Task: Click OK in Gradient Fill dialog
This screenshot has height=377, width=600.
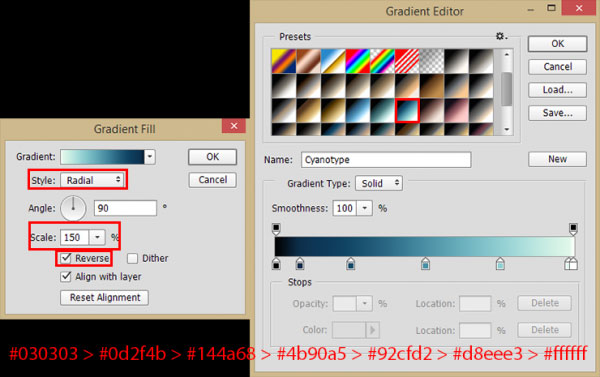Action: [x=212, y=157]
